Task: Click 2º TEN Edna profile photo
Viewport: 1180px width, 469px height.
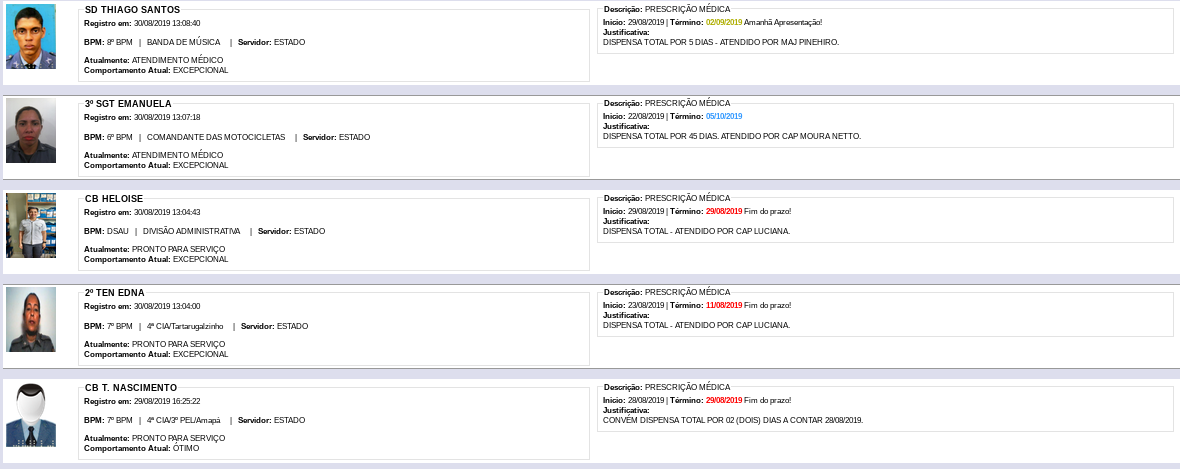Action: coord(31,319)
